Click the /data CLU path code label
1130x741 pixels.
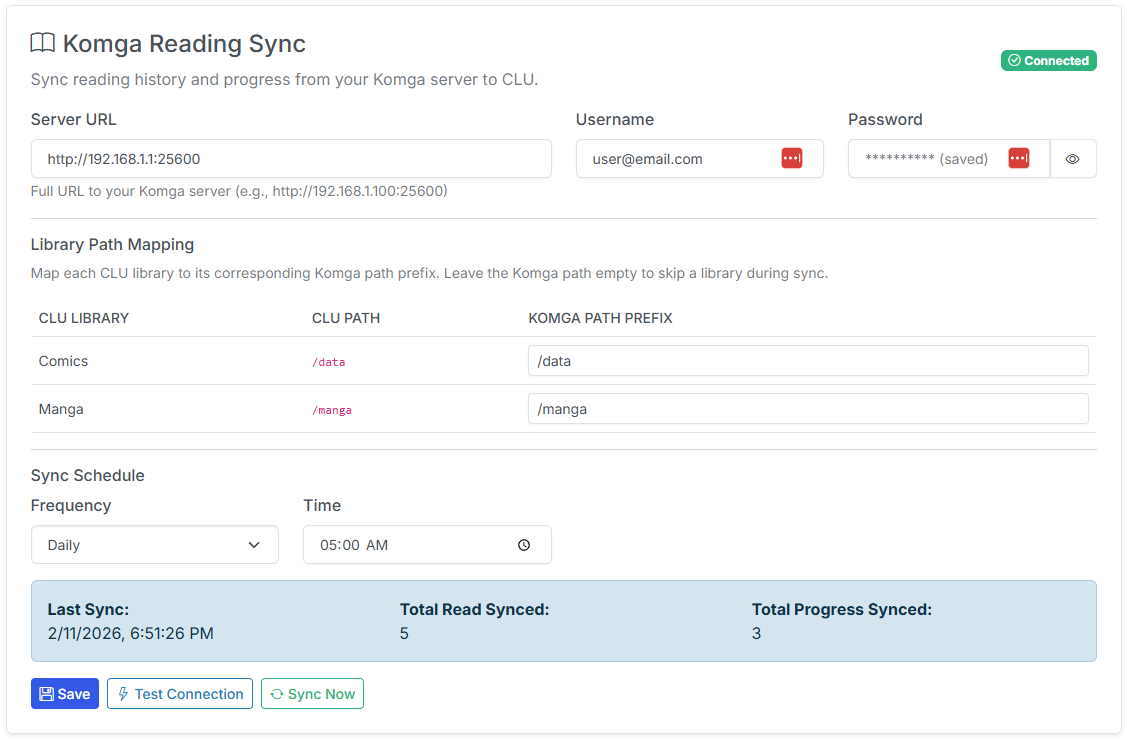(x=328, y=362)
